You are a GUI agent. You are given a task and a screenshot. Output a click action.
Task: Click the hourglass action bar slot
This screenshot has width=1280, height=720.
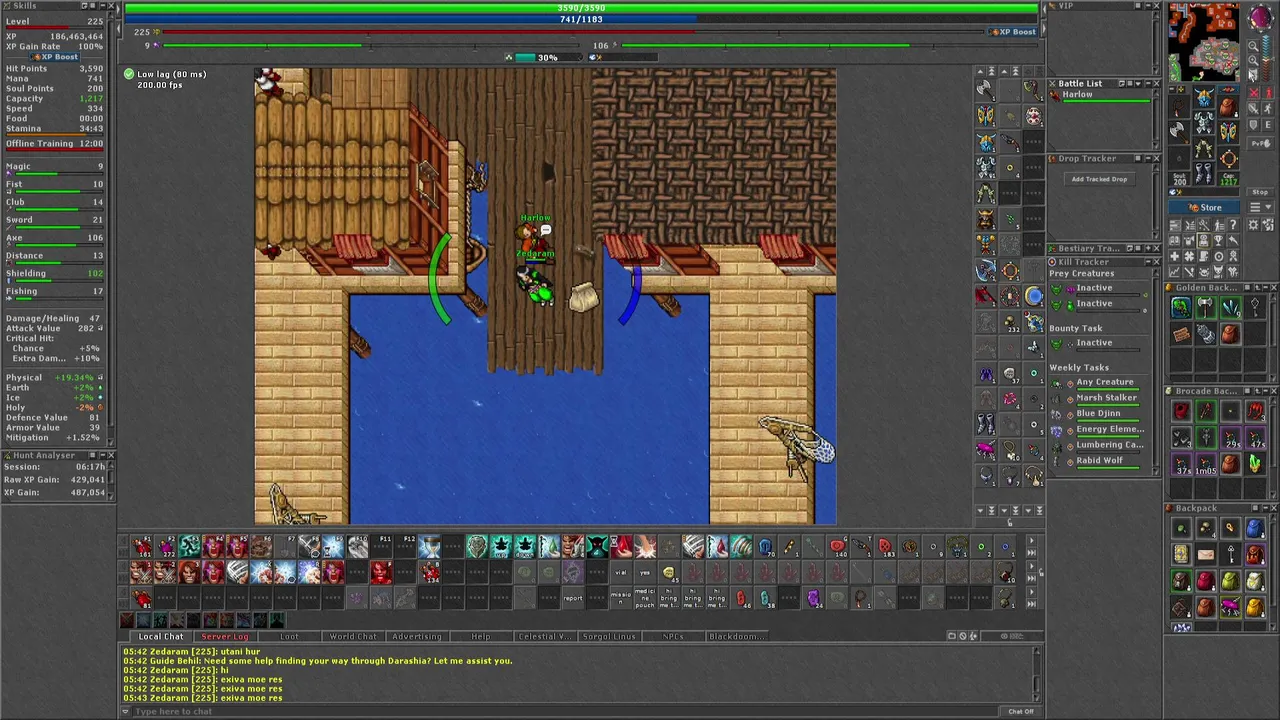tap(430, 547)
